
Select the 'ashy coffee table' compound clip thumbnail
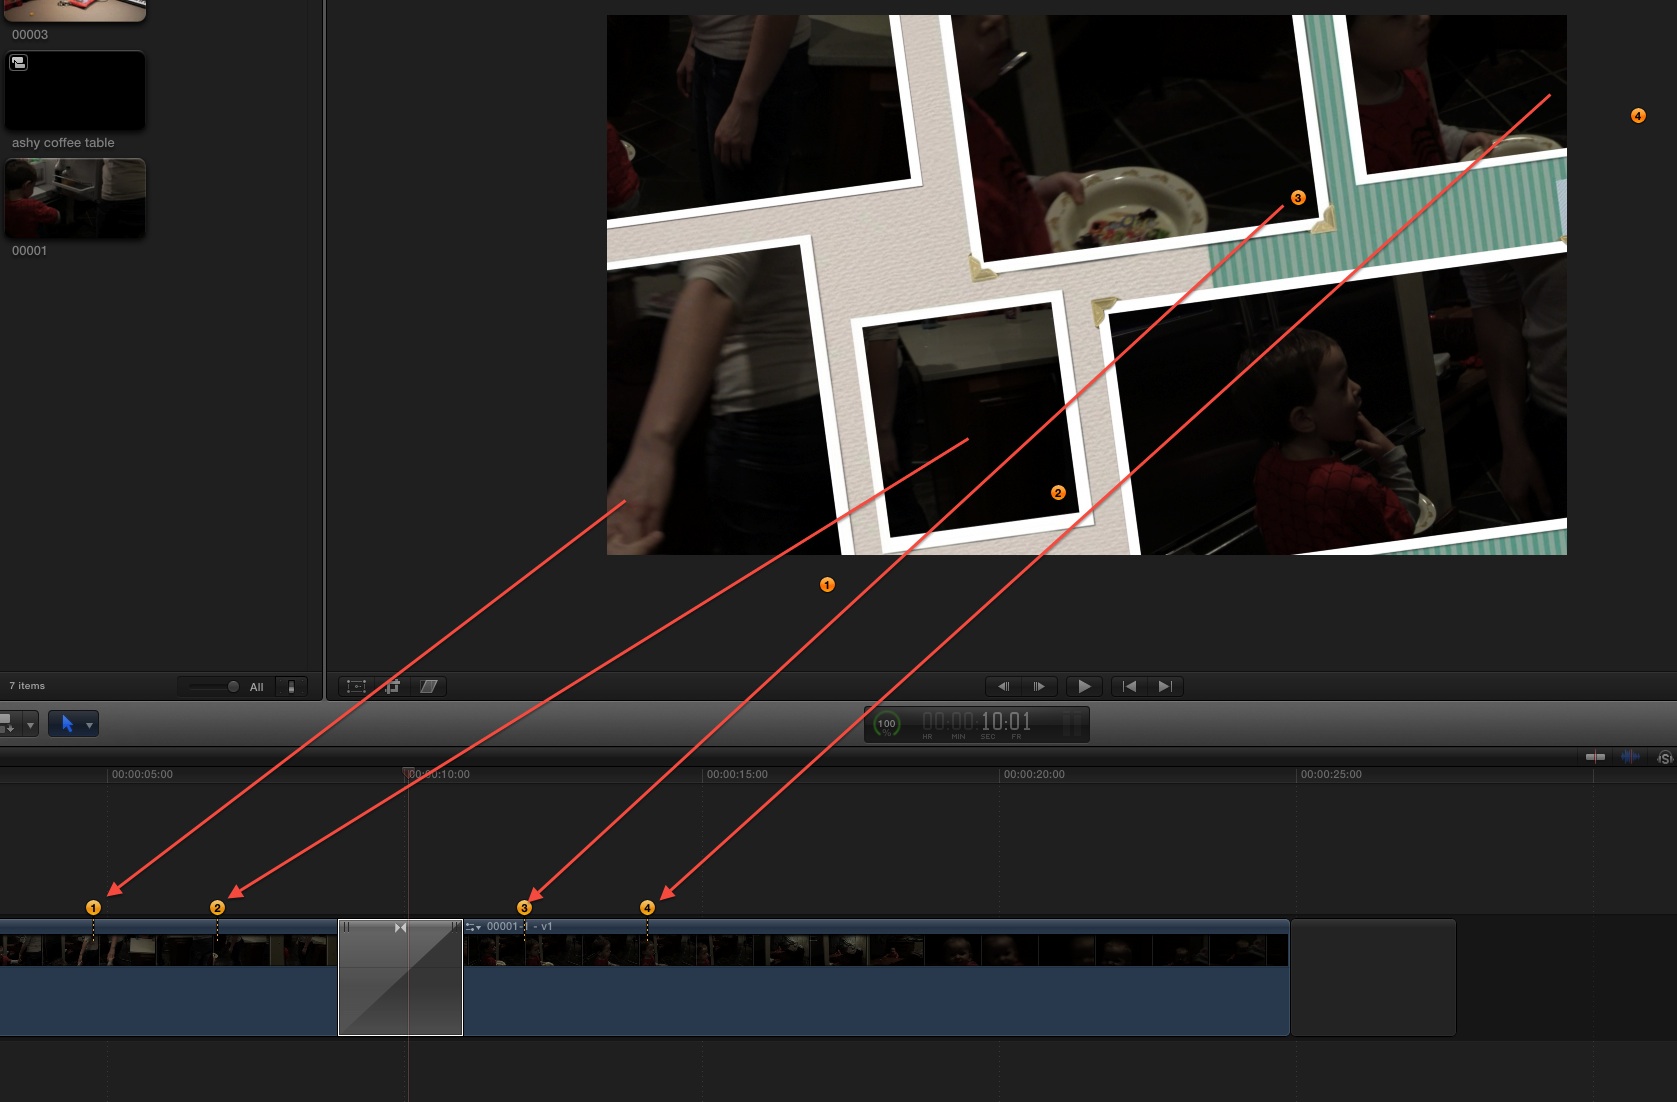[75, 91]
